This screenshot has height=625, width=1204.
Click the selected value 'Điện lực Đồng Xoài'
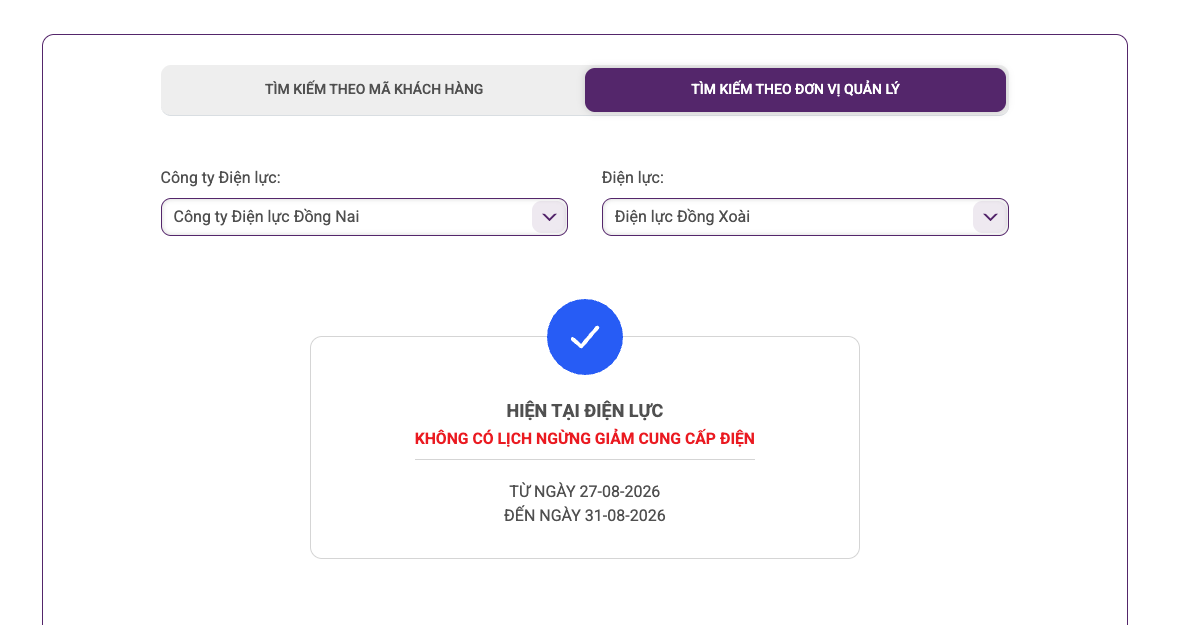(x=682, y=217)
